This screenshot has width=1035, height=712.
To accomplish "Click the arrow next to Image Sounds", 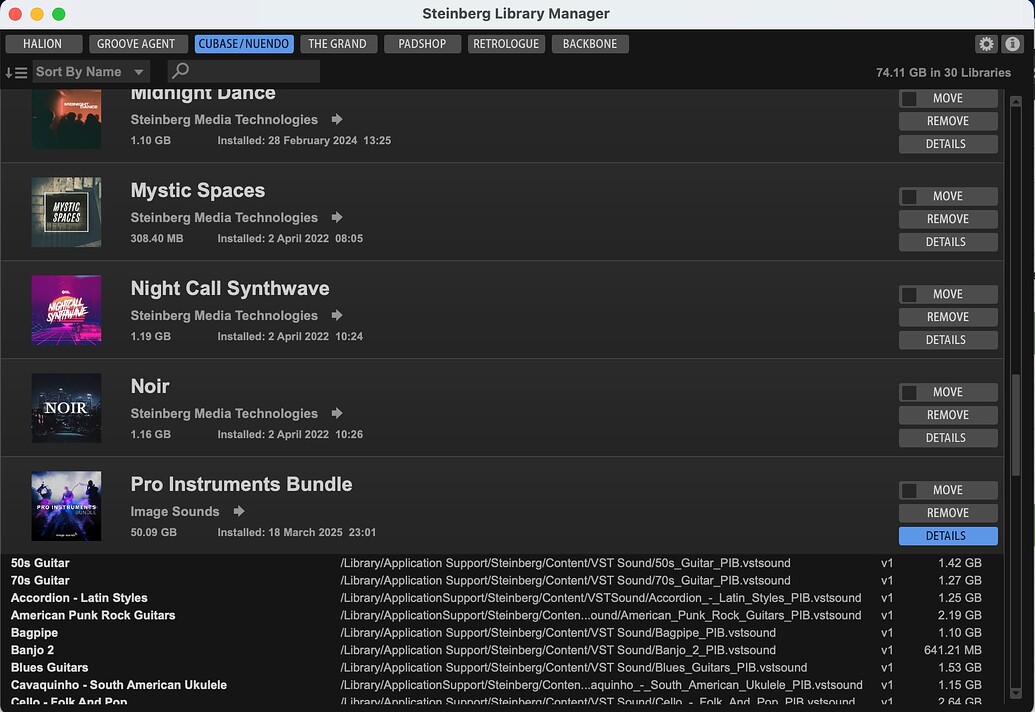I will click(x=239, y=512).
